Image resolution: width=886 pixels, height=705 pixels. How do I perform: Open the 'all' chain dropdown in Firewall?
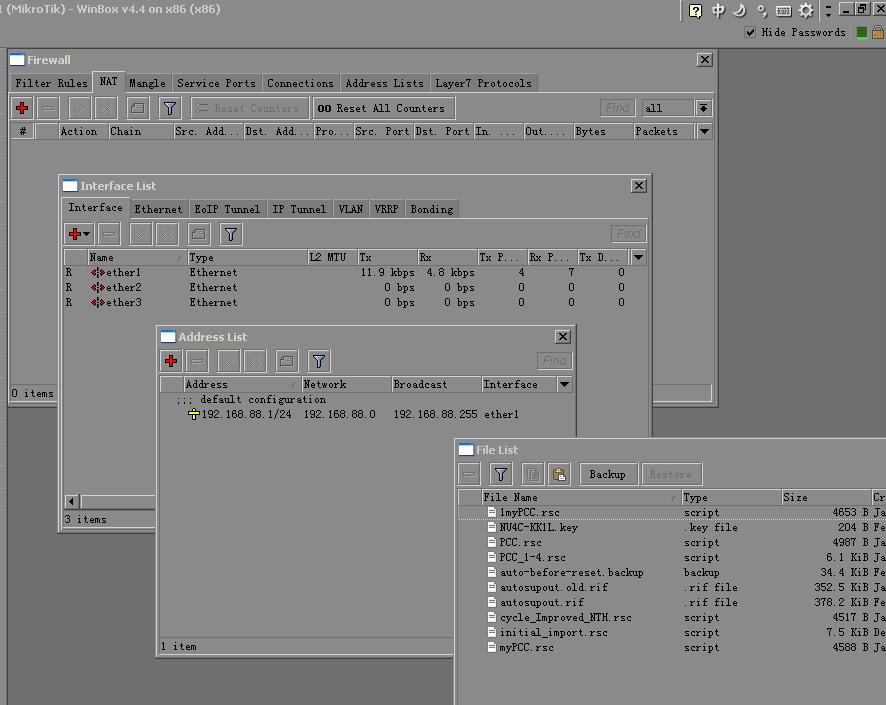(x=703, y=108)
